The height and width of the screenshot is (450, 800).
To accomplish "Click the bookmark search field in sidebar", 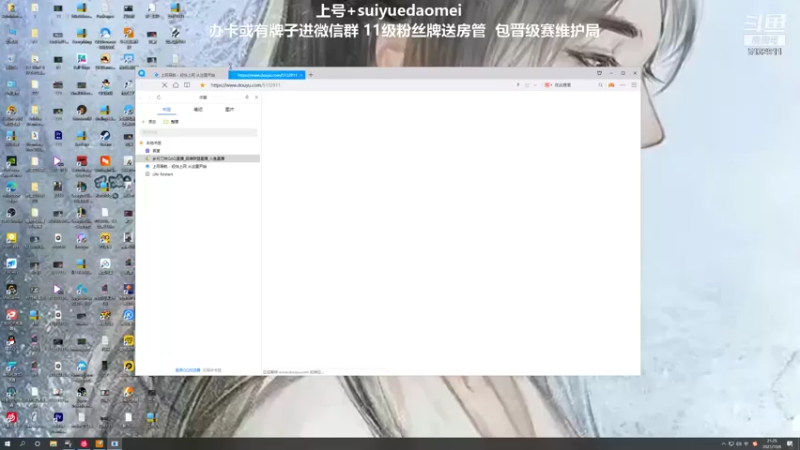I will (x=198, y=132).
